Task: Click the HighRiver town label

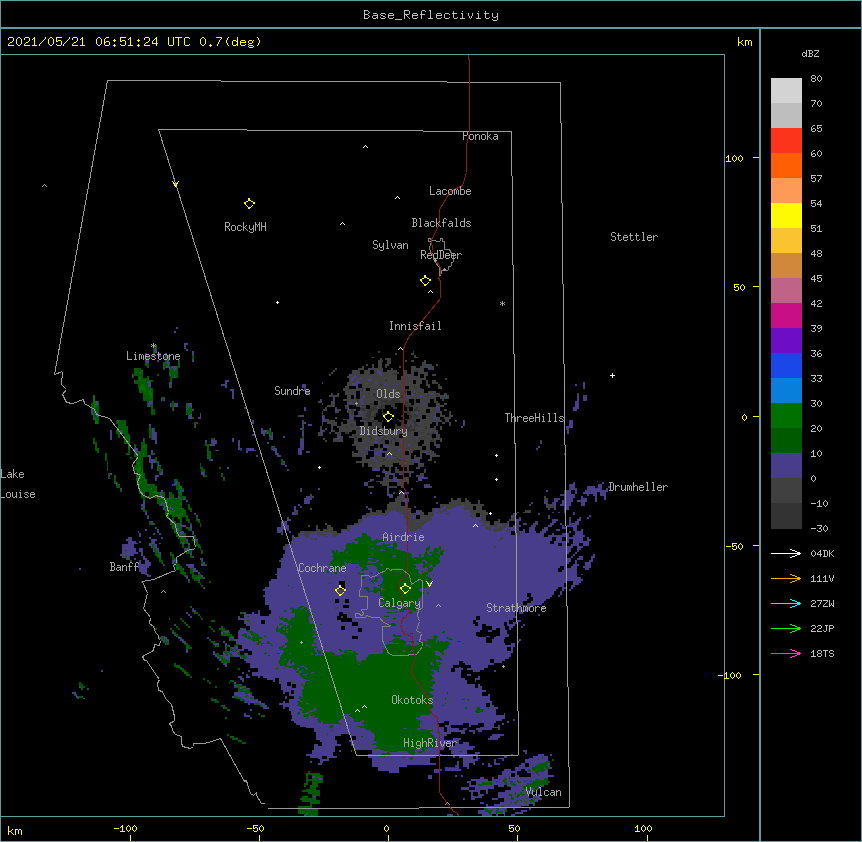Action: [430, 743]
